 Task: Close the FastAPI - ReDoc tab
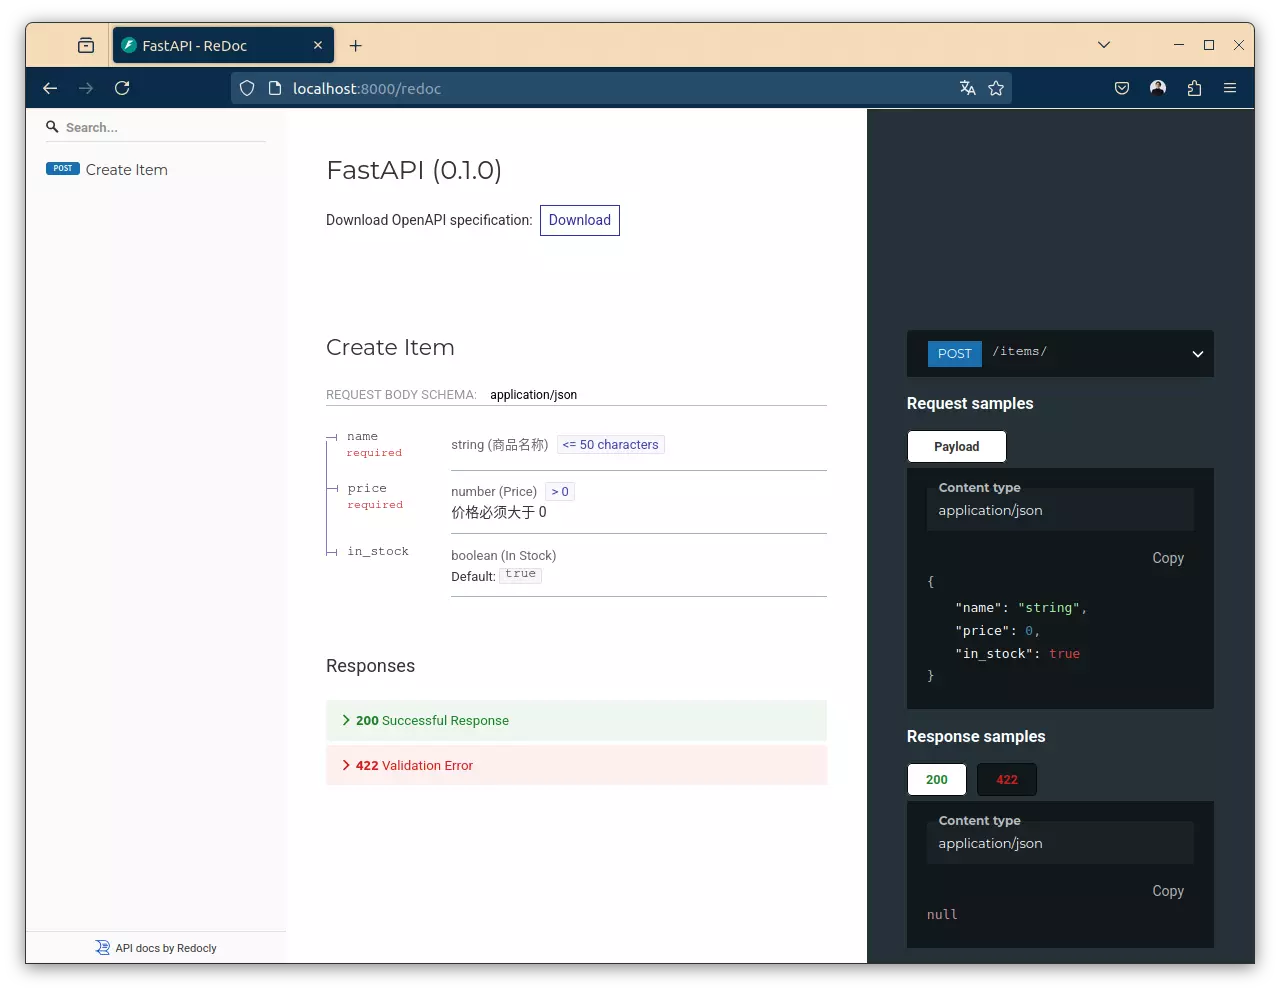(318, 45)
